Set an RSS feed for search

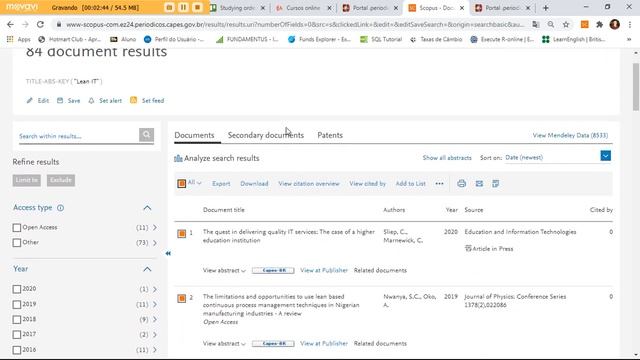(x=147, y=100)
